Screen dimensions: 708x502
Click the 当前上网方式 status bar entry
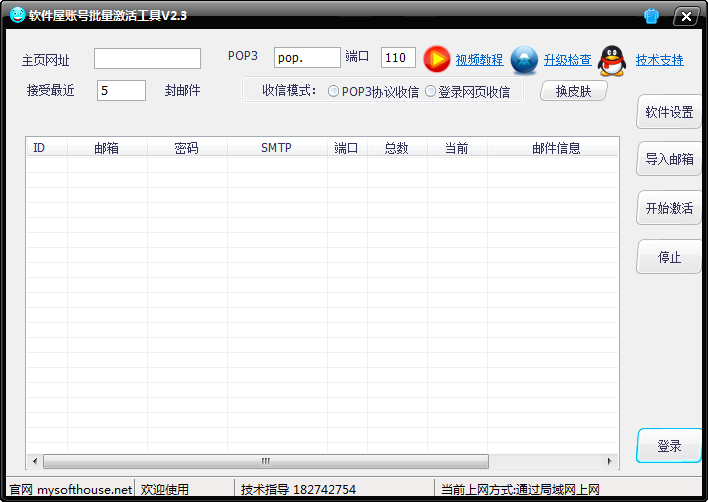pos(520,489)
